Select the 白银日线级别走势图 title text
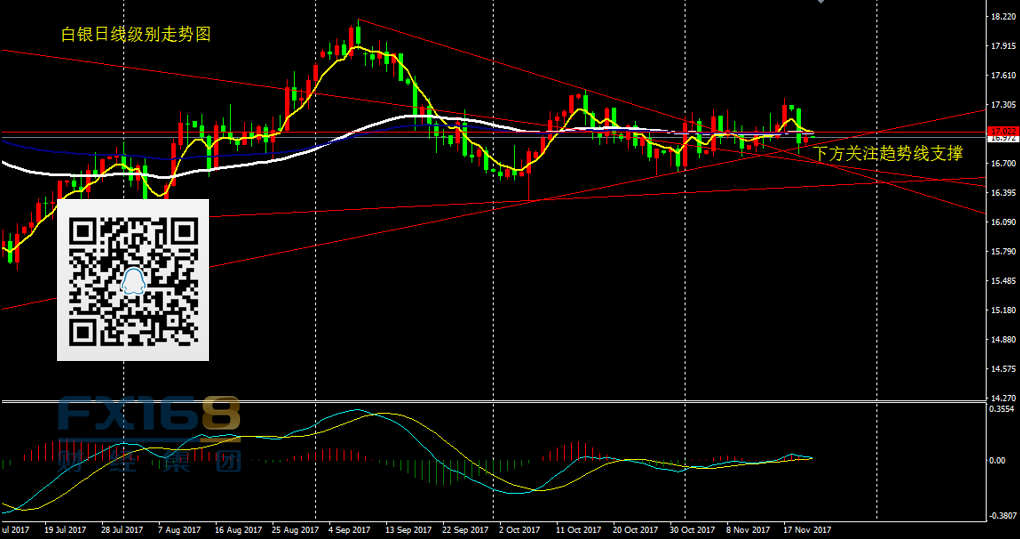Viewport: 1020px width, 539px height. coord(136,34)
